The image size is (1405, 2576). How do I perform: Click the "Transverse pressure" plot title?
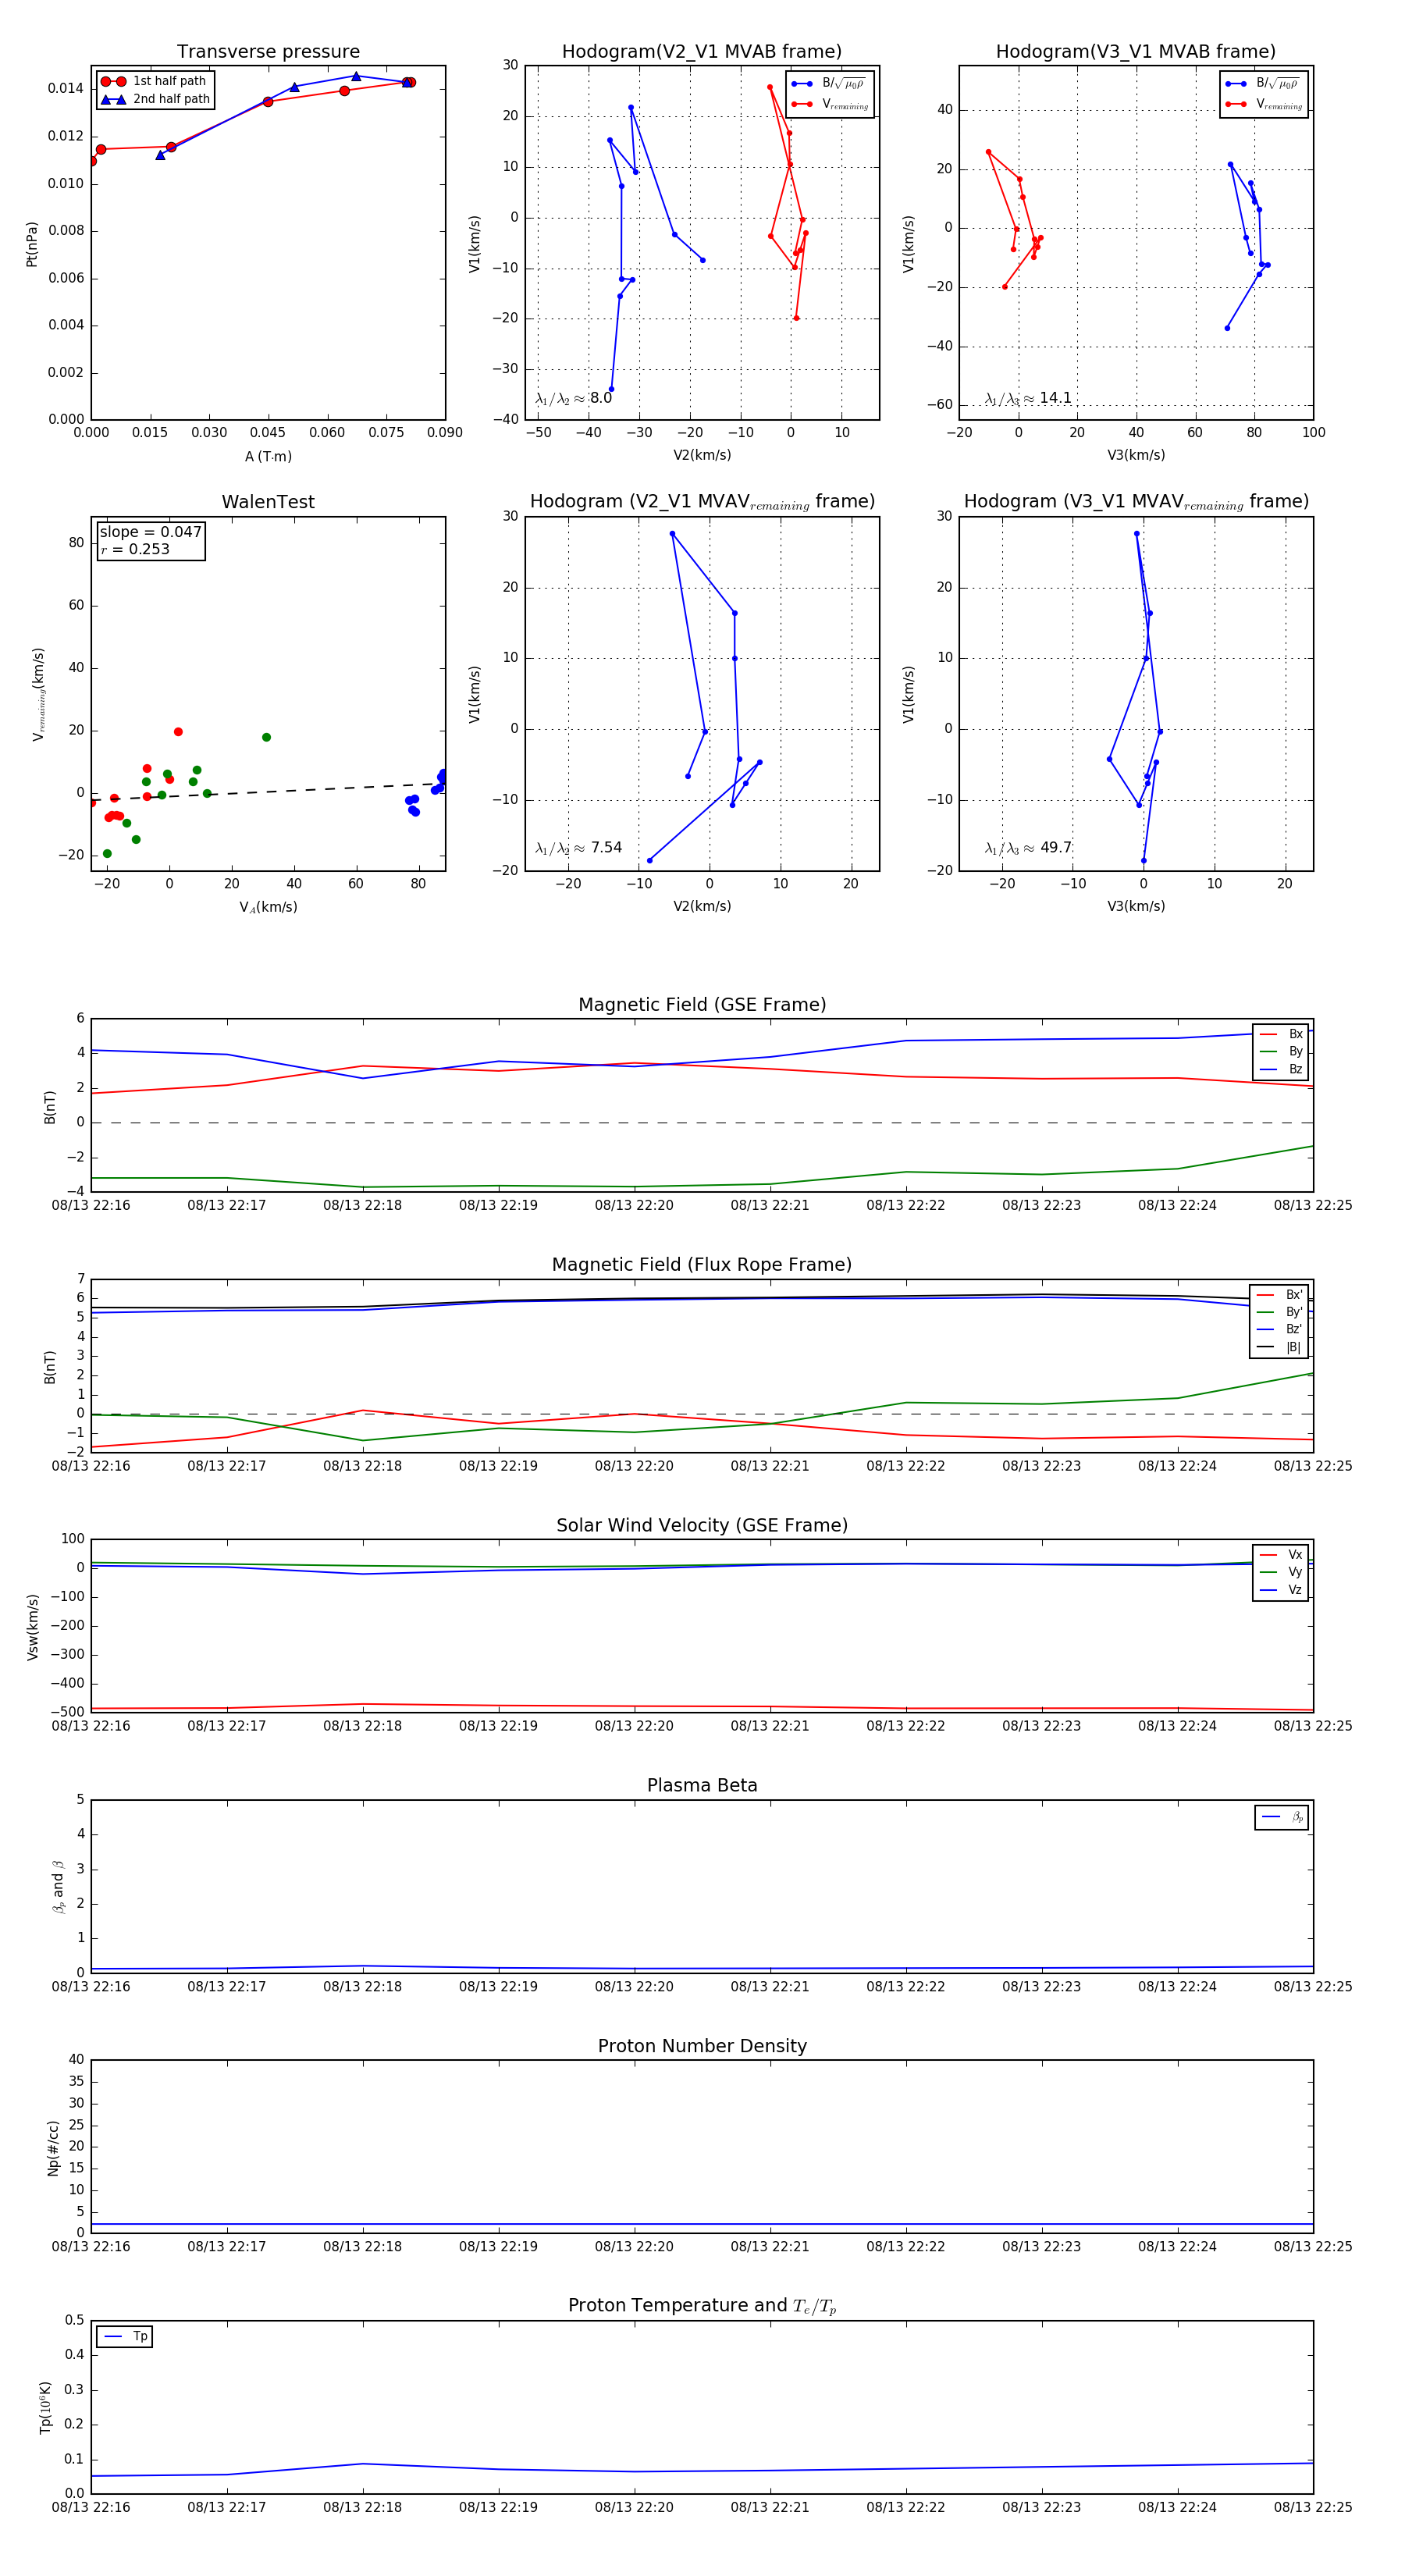268,52
